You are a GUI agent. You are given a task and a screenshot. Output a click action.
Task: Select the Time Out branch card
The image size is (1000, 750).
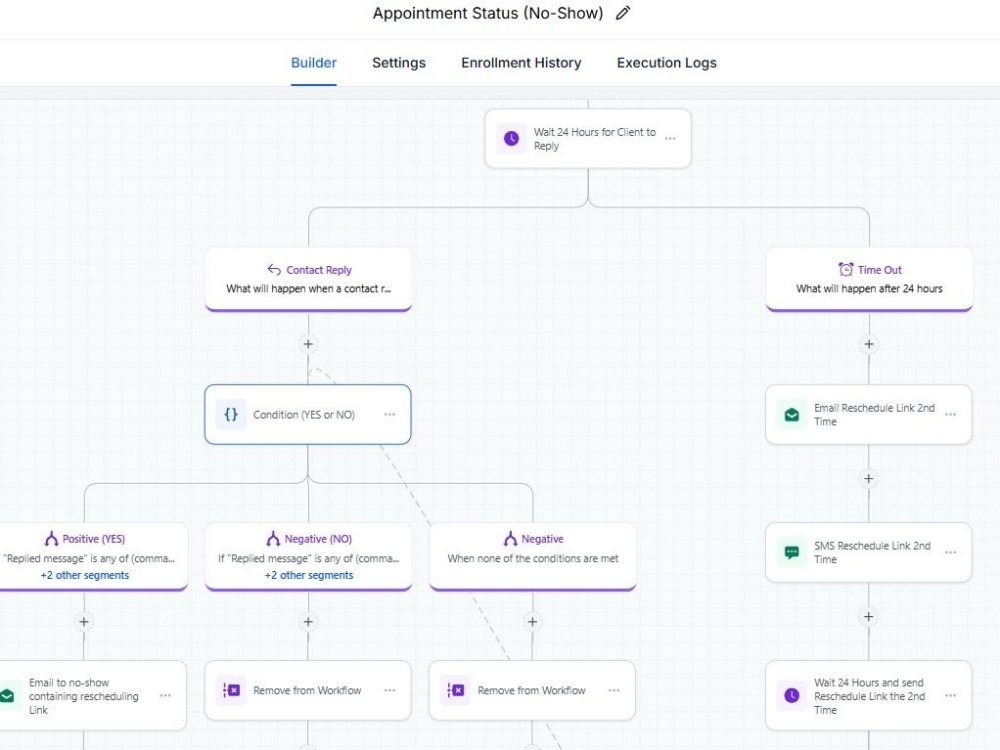[869, 279]
